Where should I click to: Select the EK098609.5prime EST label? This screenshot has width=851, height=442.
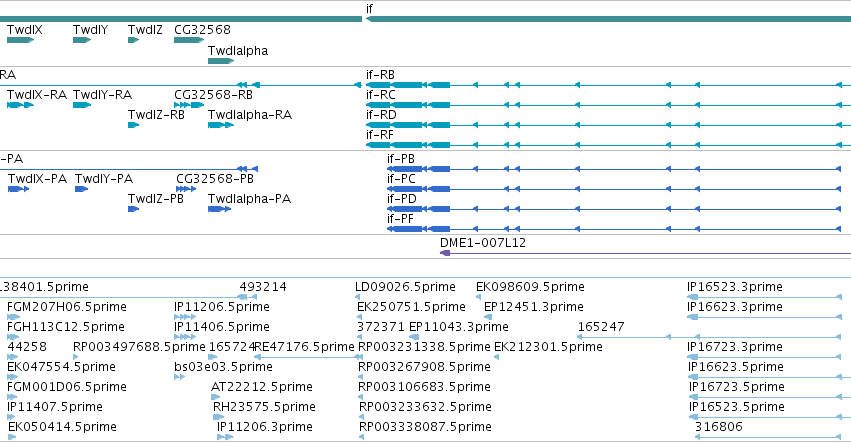(x=530, y=287)
